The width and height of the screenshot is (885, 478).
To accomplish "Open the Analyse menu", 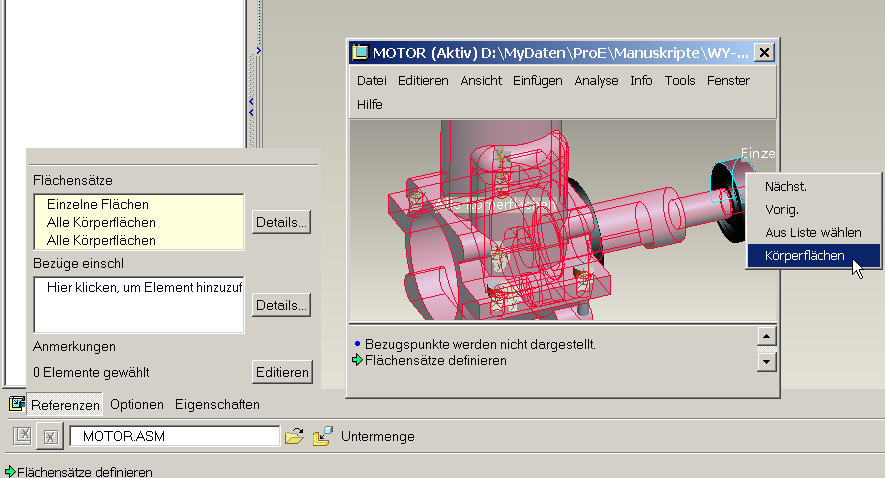I will tap(596, 81).
